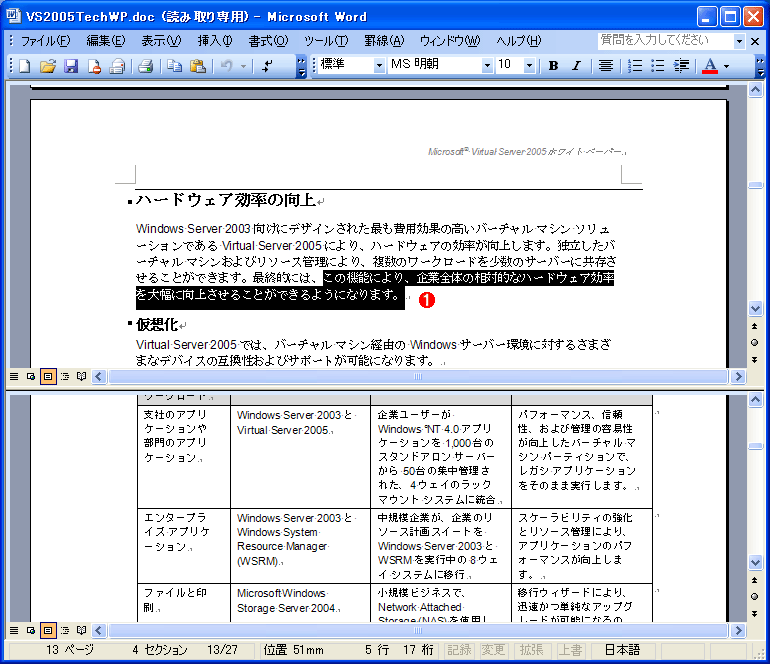The image size is (770, 664).
Task: Click Previous Page double arrow in upper pane
Action: (x=755, y=326)
